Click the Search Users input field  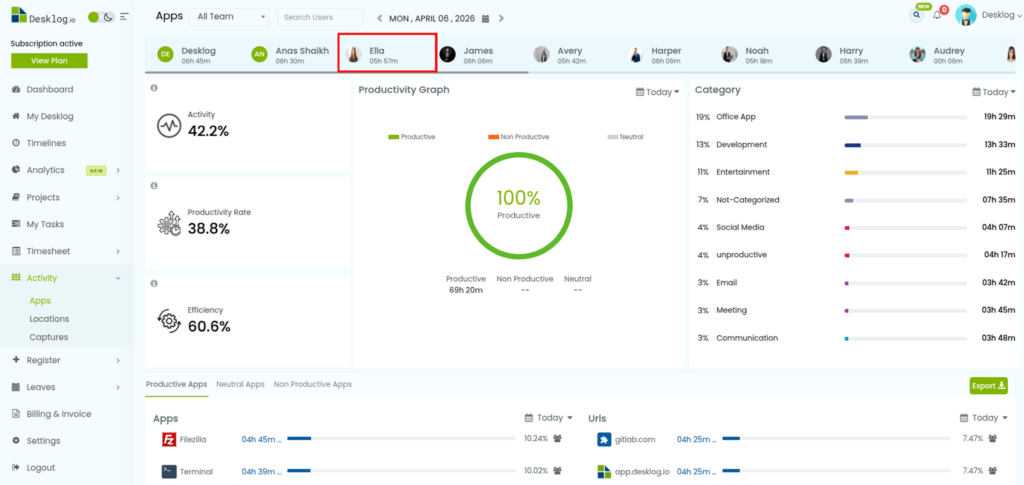(319, 17)
